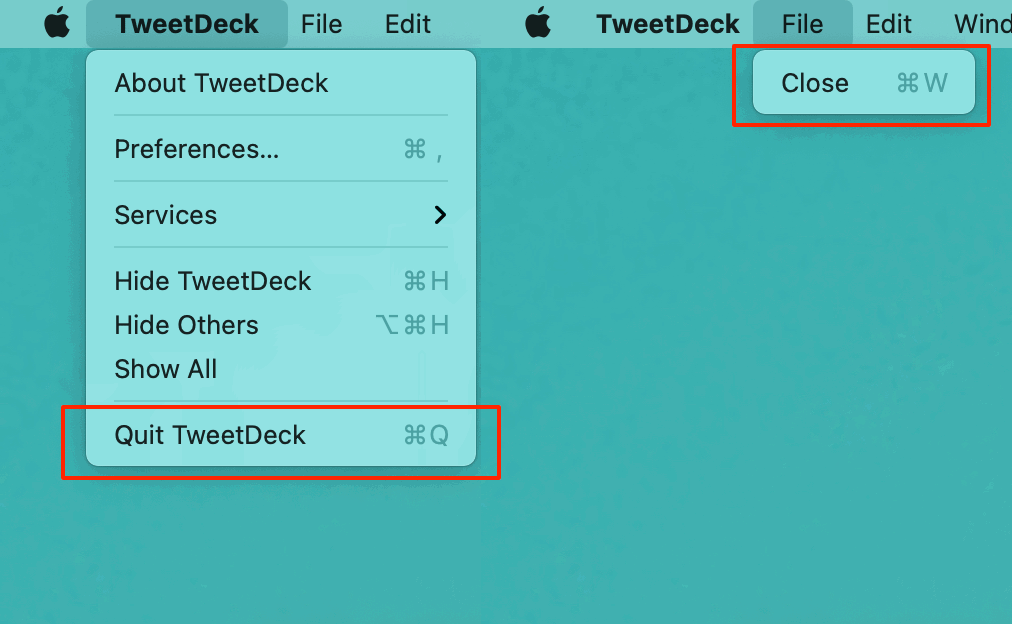The height and width of the screenshot is (624, 1012).
Task: Click the ⌘Q shortcut in the Quit row
Action: pyautogui.click(x=426, y=435)
